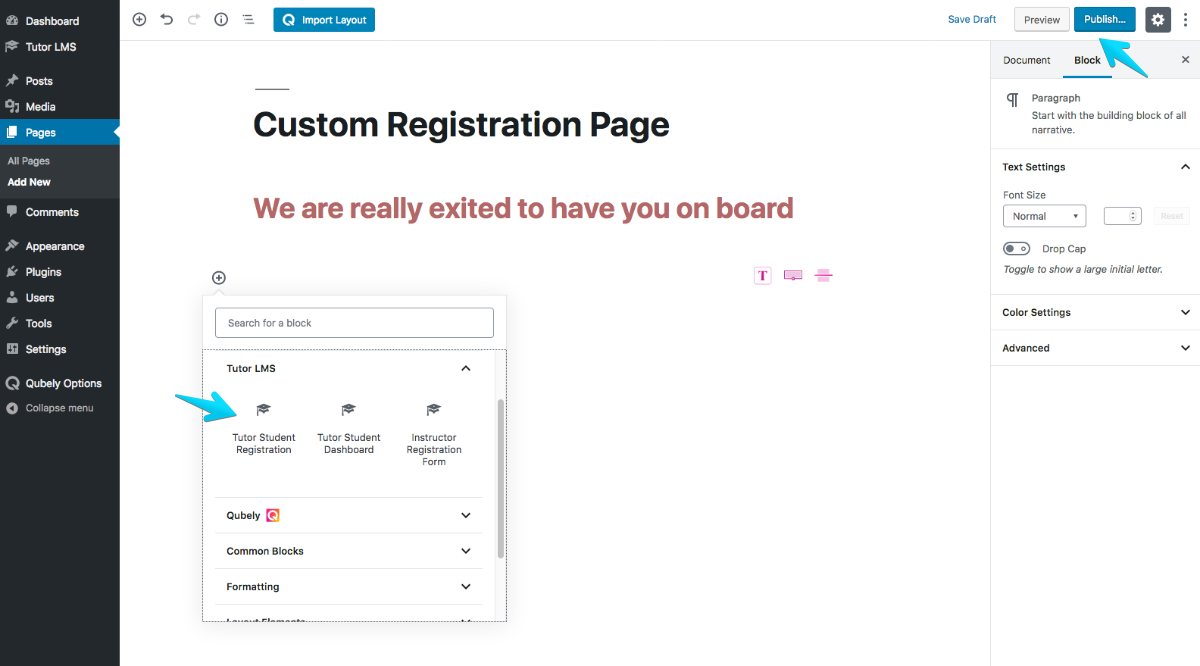Insert Tutor Student Dashboard block
Viewport: 1200px width, 666px height.
pos(349,430)
